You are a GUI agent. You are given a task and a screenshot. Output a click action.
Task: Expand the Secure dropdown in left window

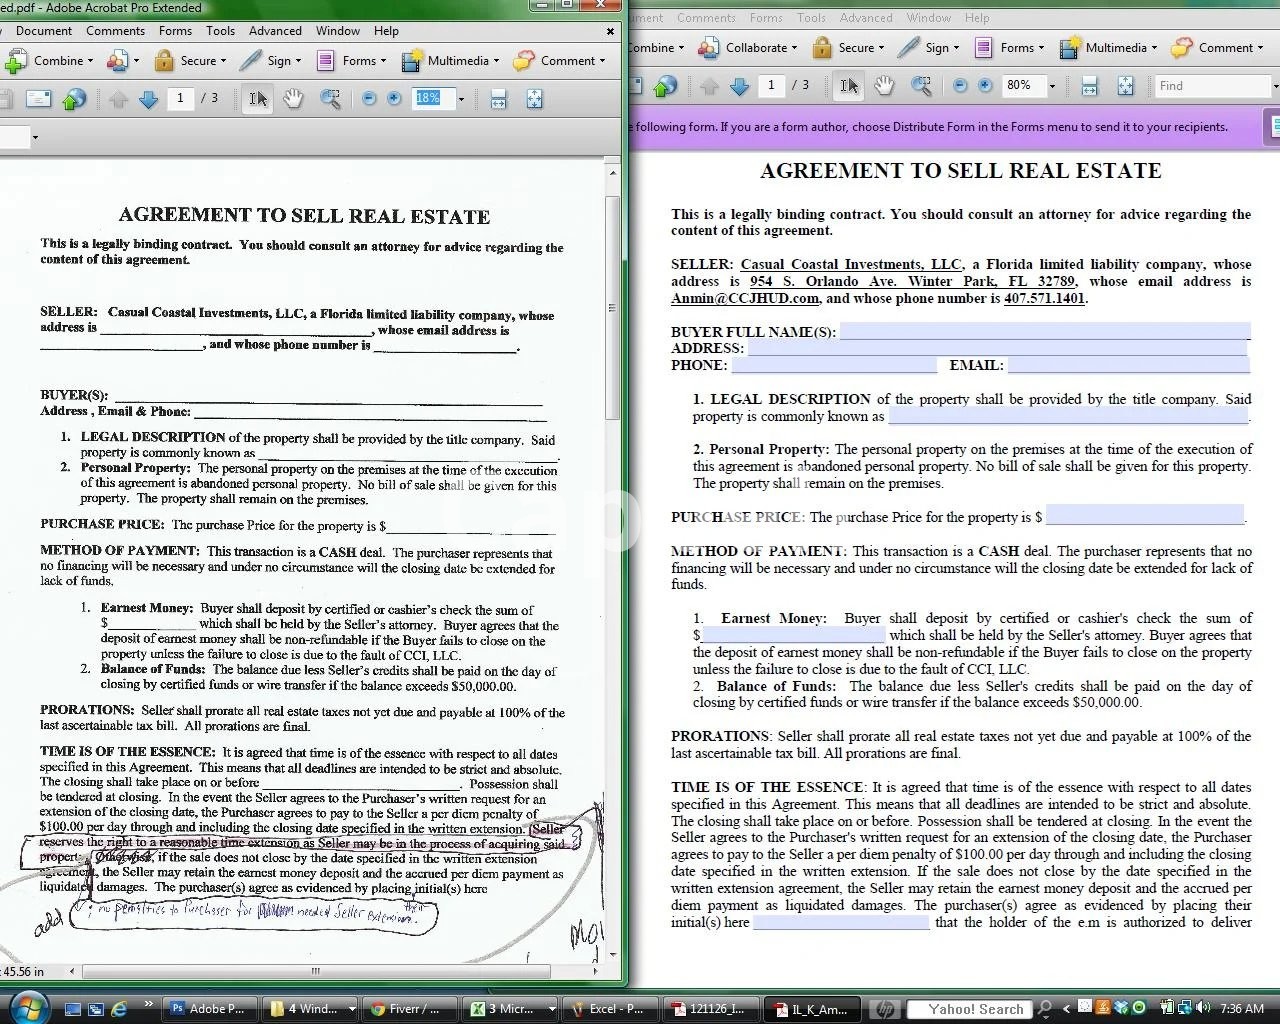tap(188, 60)
